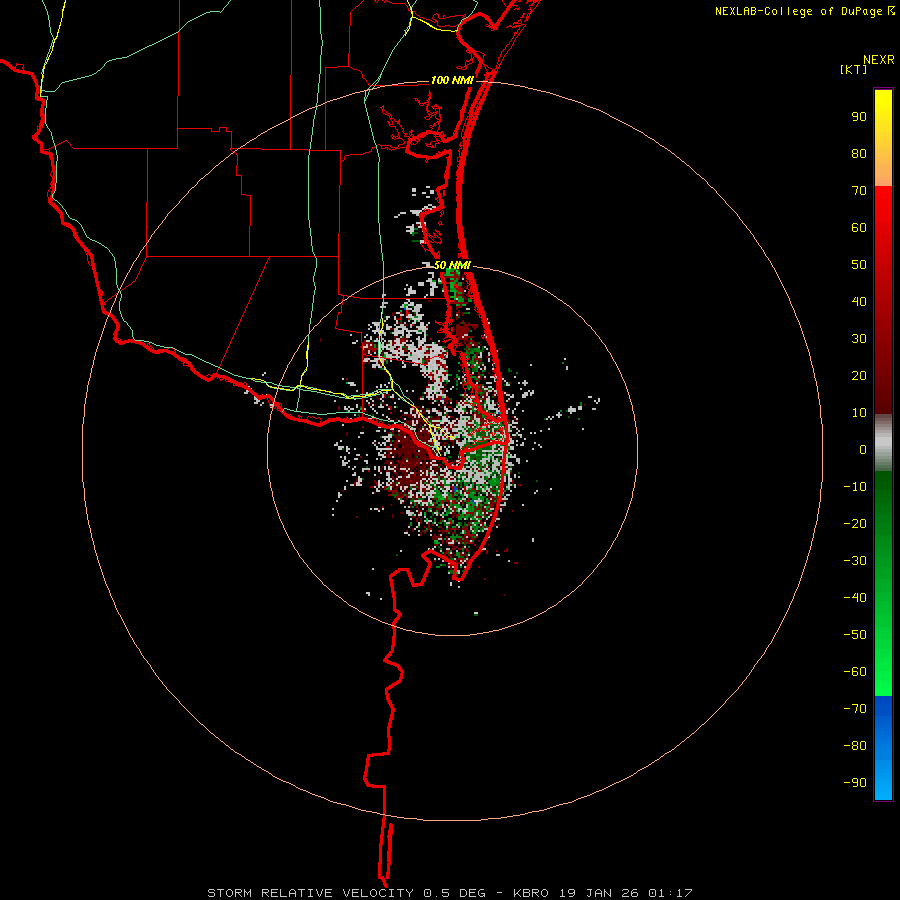Pick the bright green segment of the color bar
900x900 pixels.
[x=883, y=584]
